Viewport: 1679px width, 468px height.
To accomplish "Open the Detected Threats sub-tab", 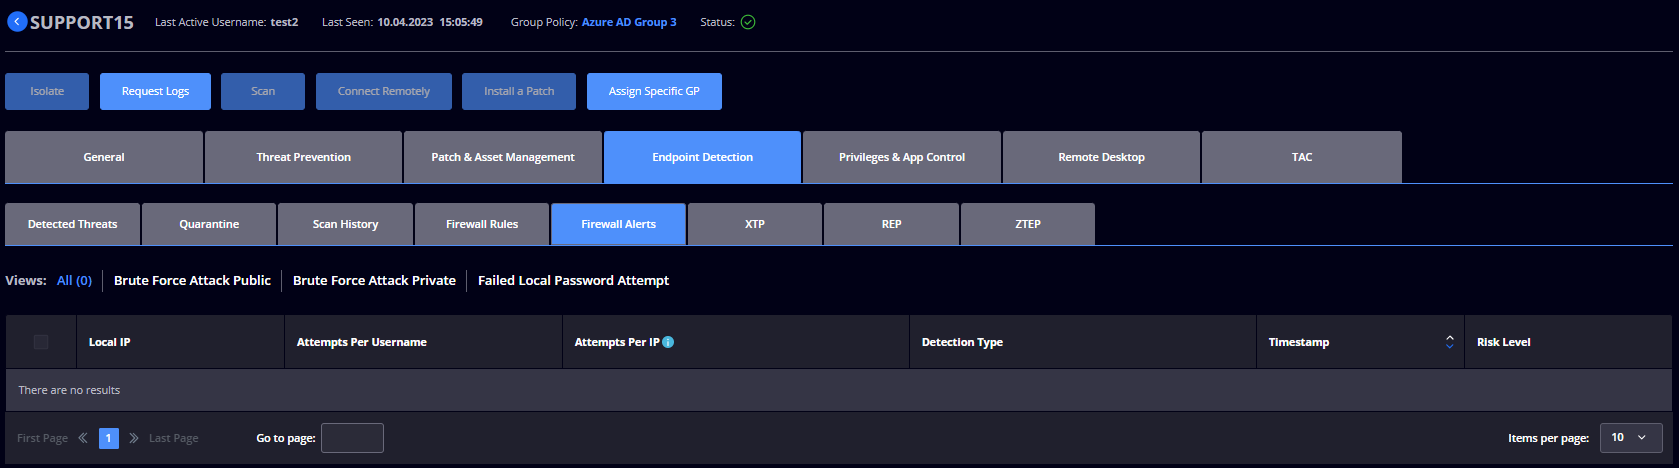I will coord(72,224).
